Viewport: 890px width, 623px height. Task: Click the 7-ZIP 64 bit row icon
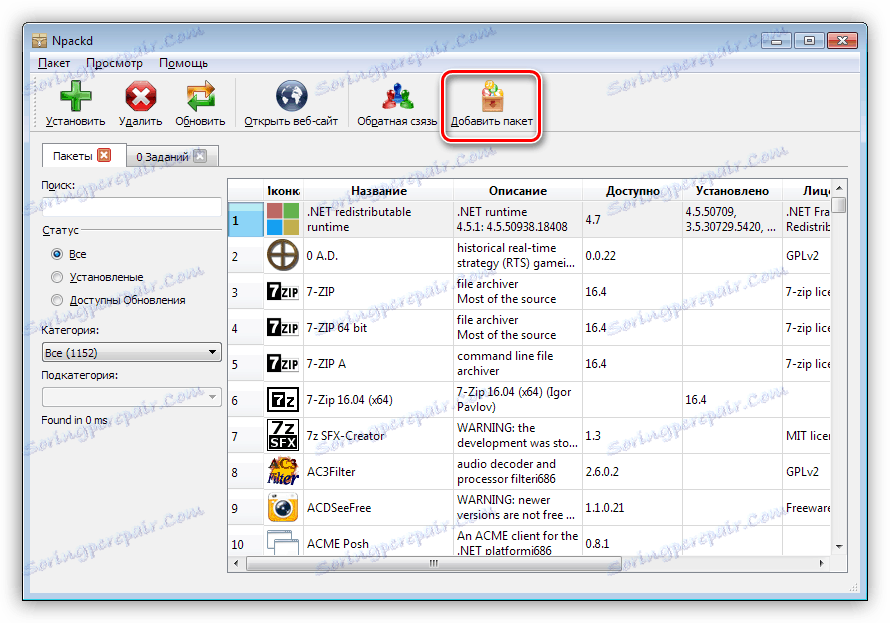click(x=283, y=327)
